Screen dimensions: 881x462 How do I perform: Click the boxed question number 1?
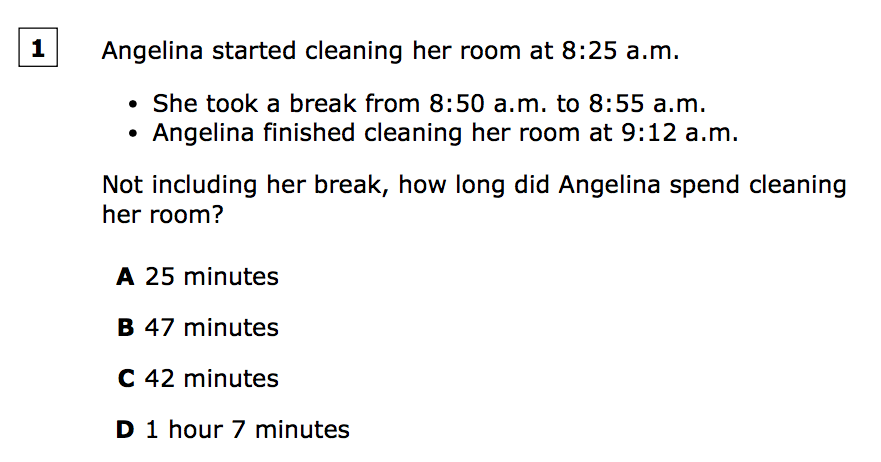point(38,50)
